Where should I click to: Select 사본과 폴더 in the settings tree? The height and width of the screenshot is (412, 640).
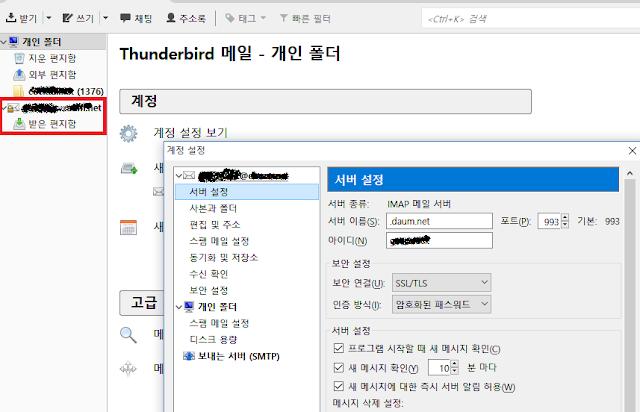[x=213, y=208]
